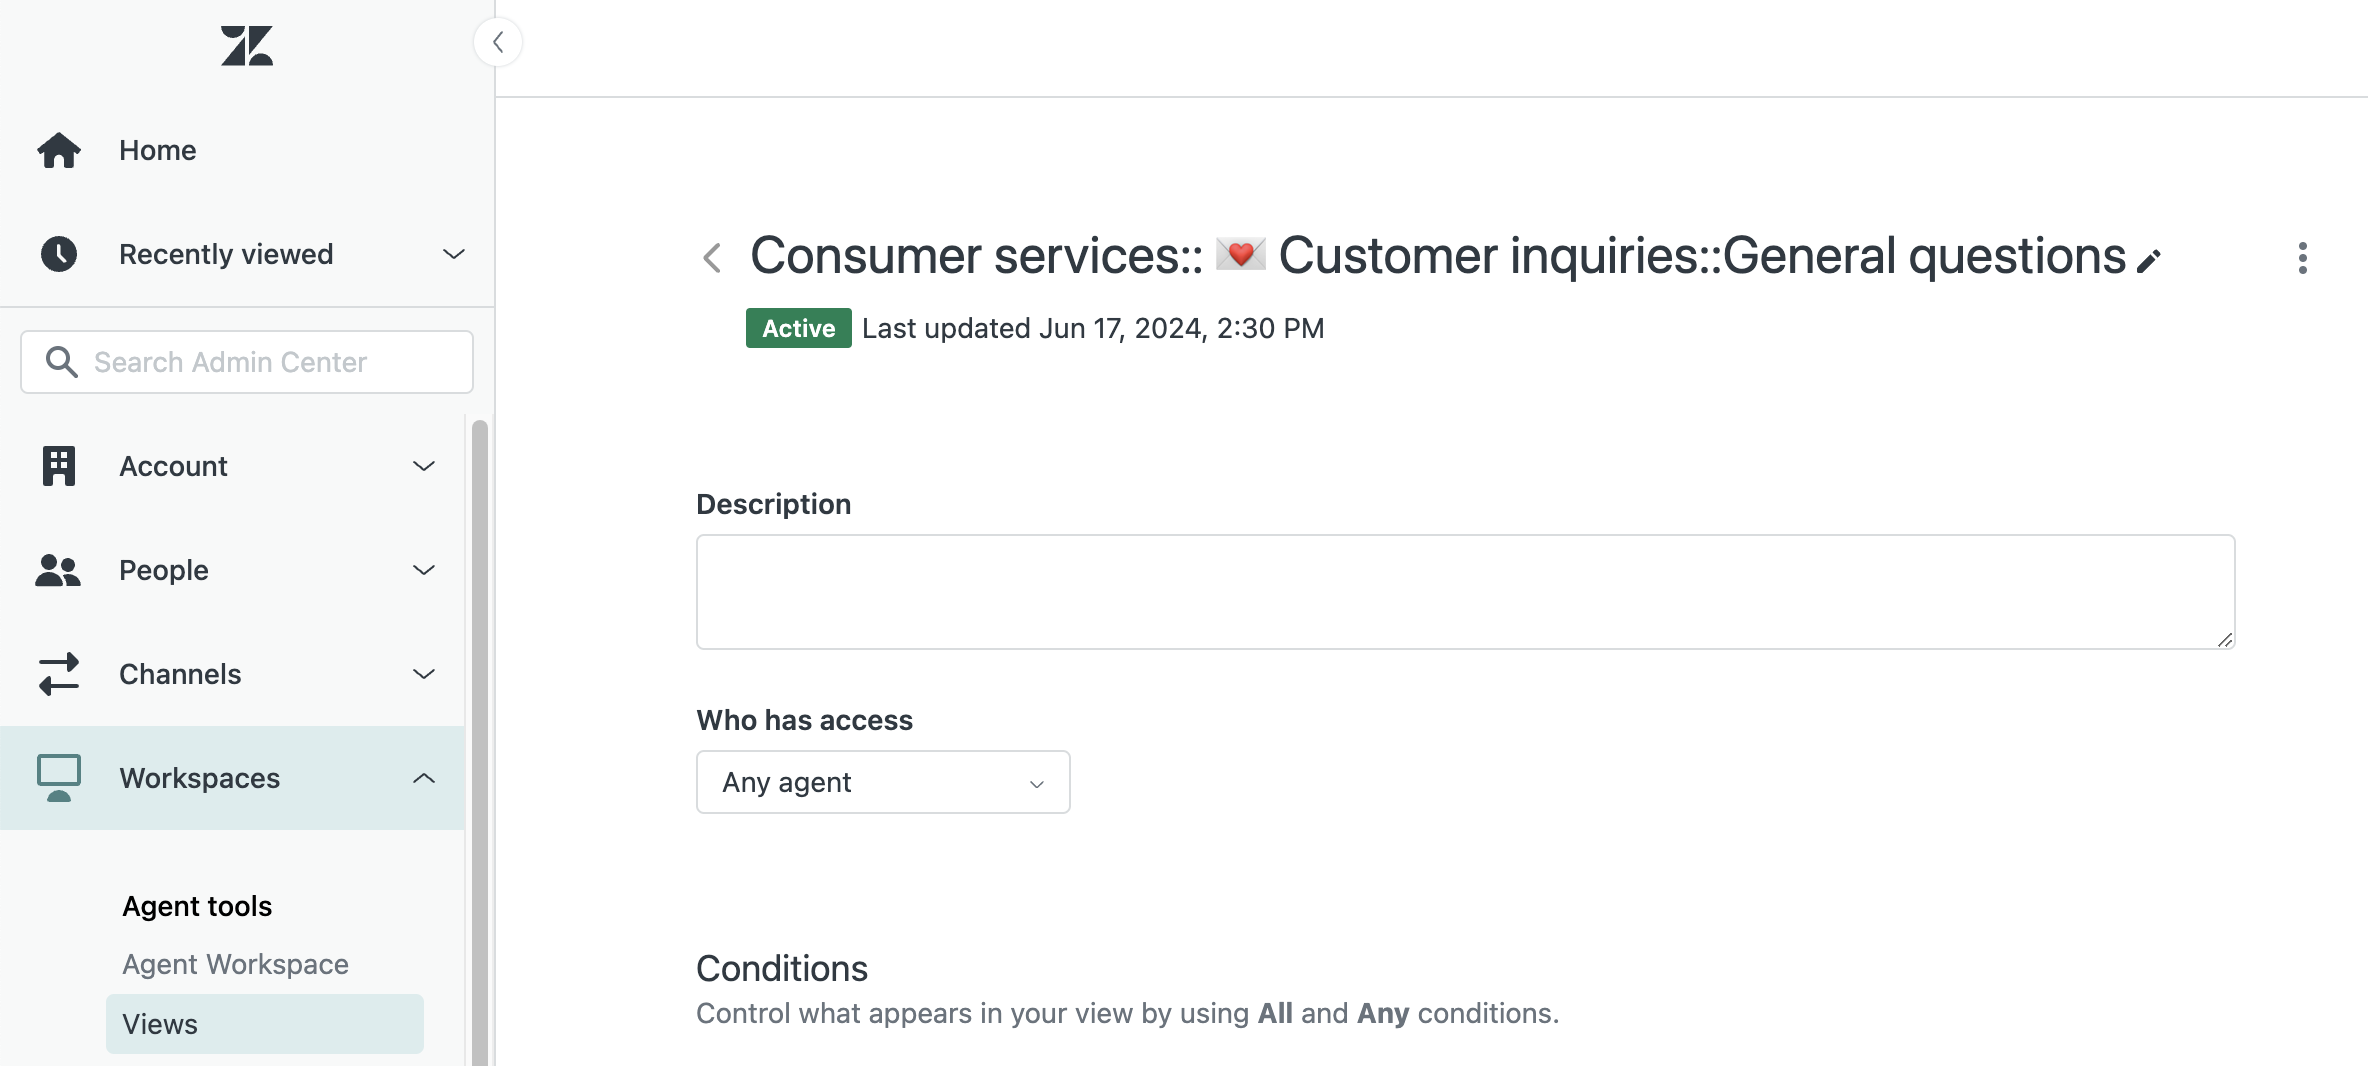2368x1066 pixels.
Task: Open the three-dot options menu
Action: (x=2303, y=258)
